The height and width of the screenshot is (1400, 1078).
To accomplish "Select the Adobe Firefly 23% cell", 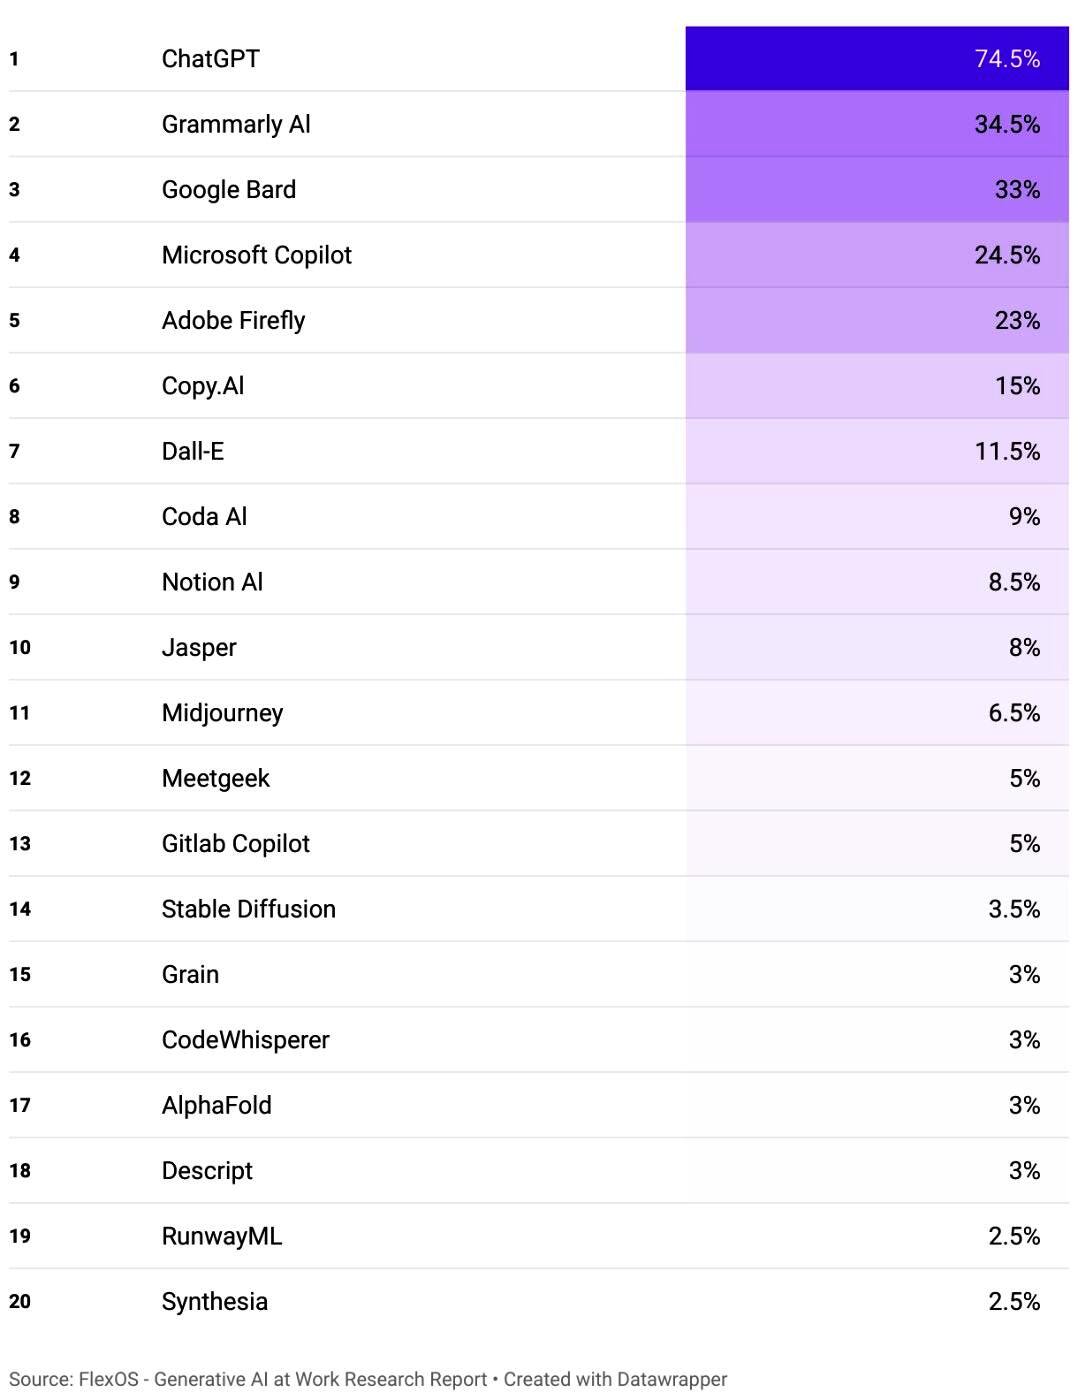I will tap(876, 321).
